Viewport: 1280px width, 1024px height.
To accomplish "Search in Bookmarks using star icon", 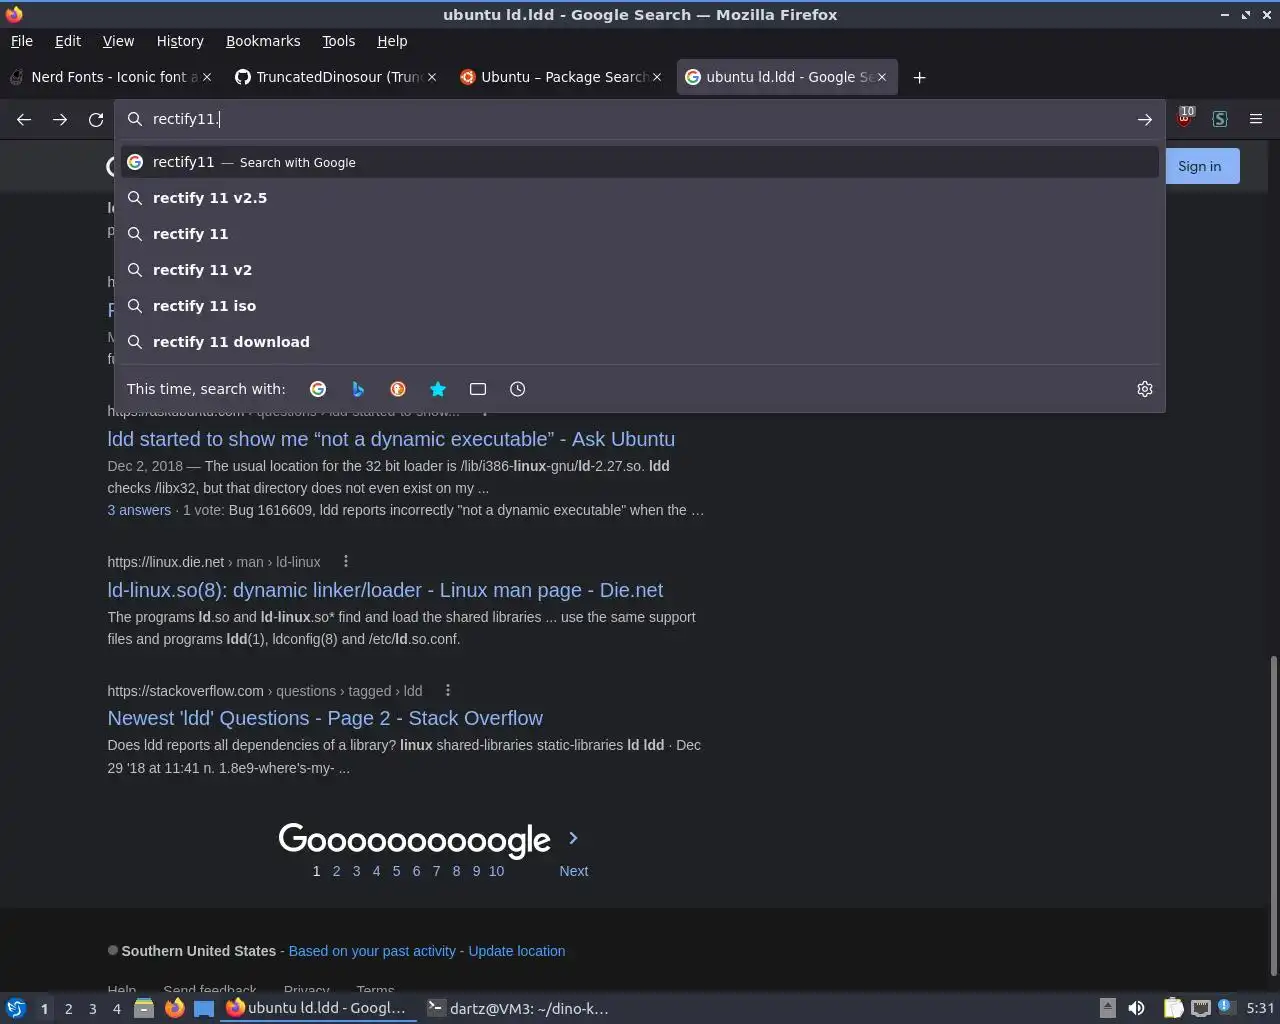I will pos(438,389).
